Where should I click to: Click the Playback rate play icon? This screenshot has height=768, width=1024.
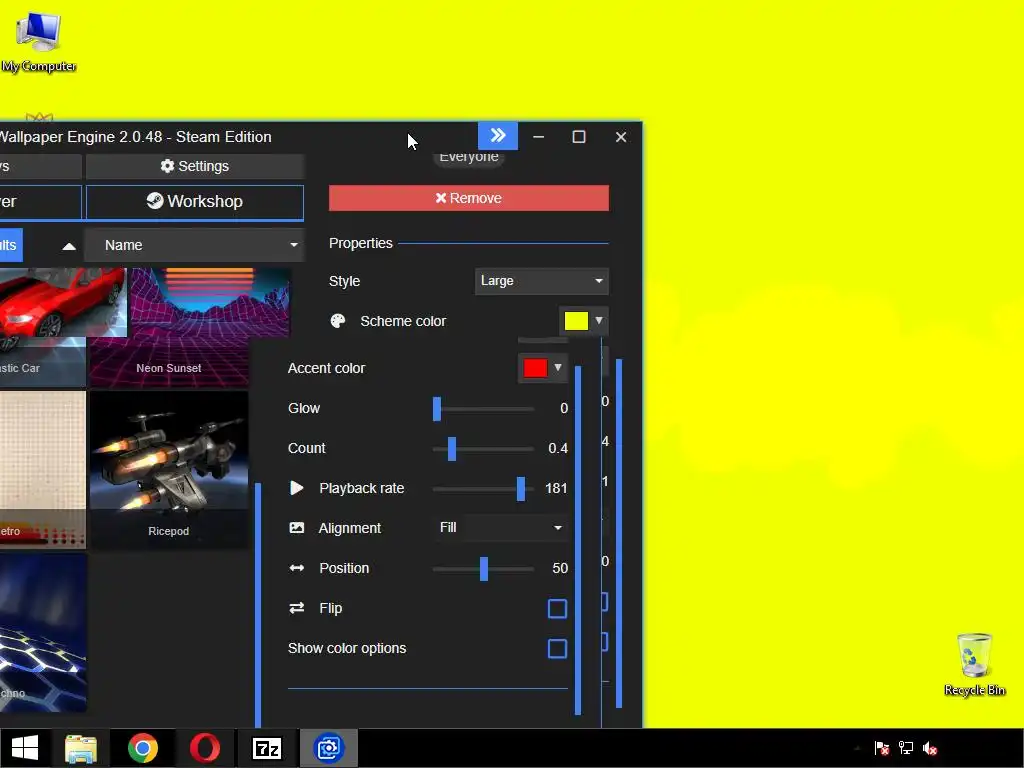(296, 488)
